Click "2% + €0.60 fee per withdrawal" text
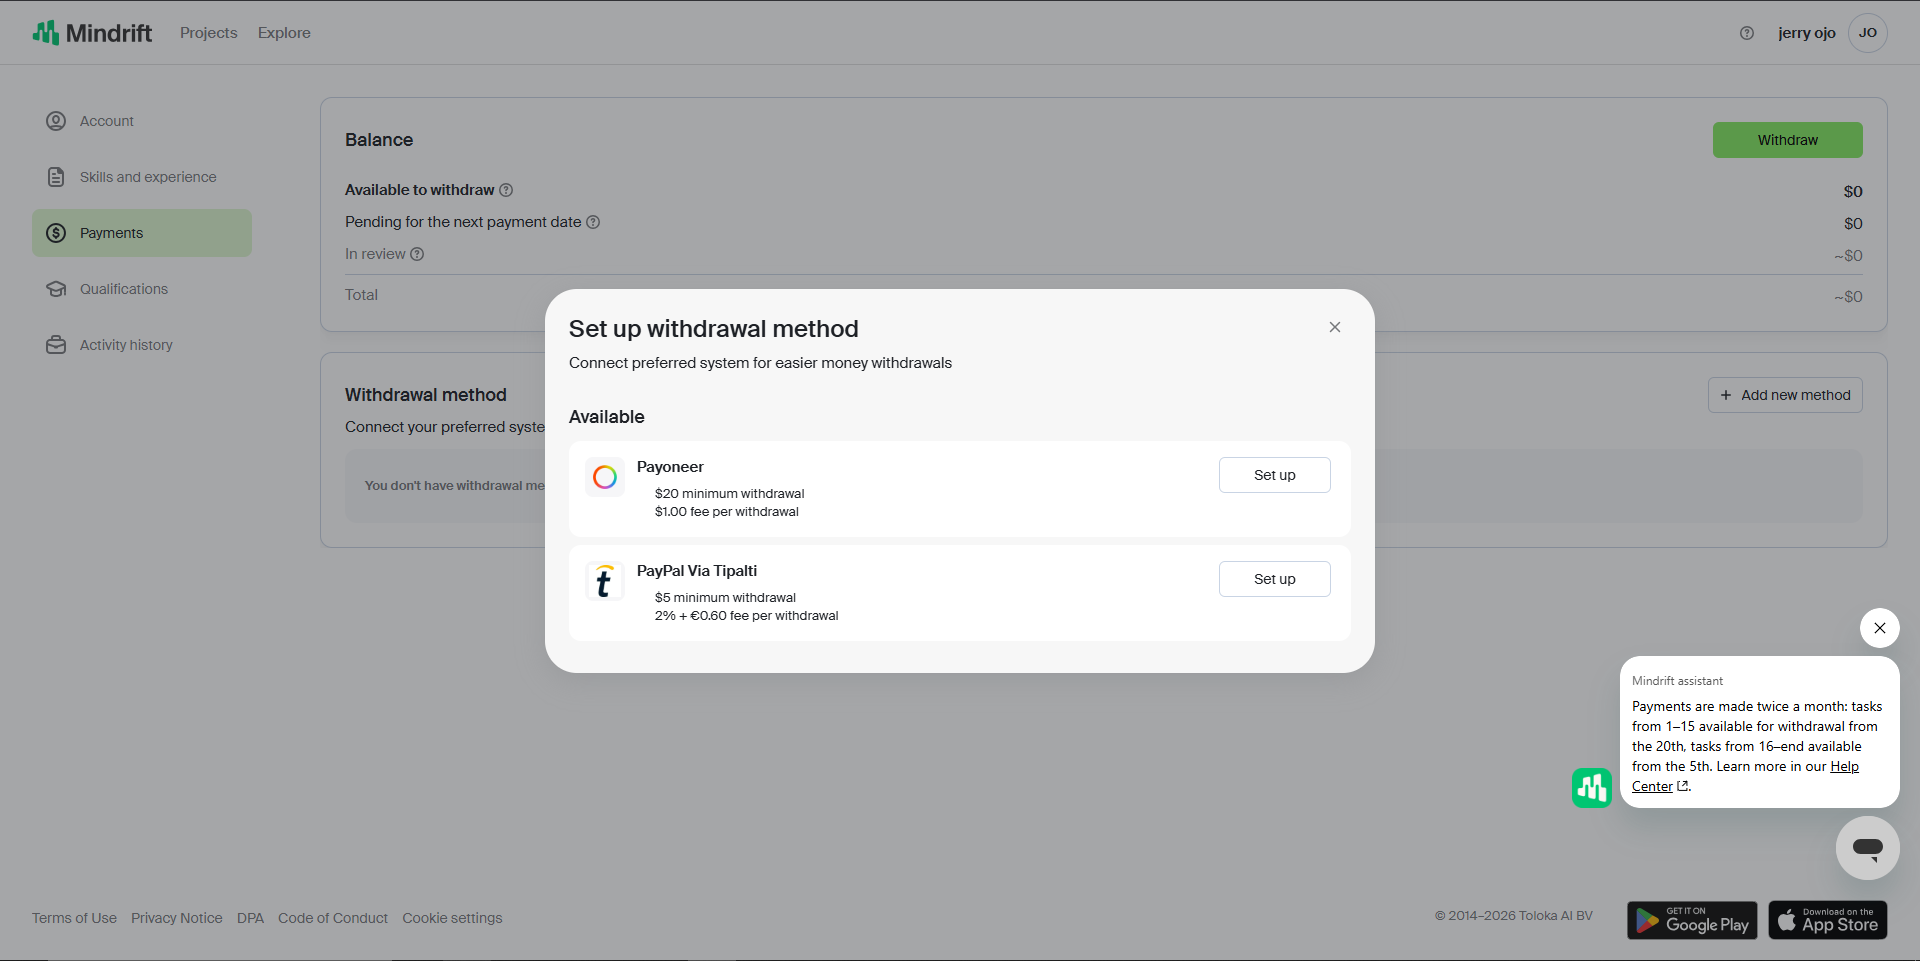 pos(747,616)
